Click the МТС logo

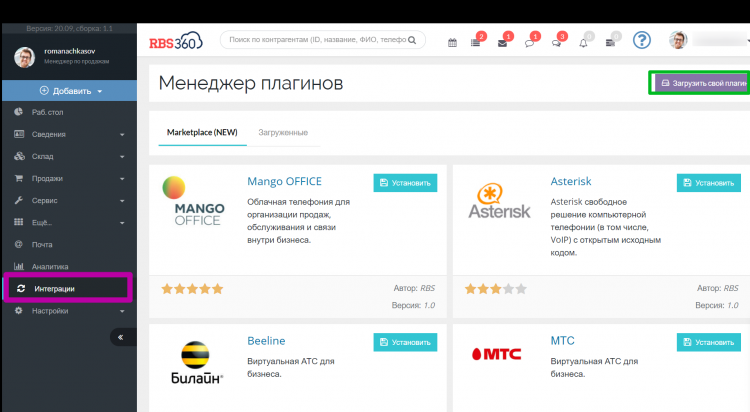496,354
